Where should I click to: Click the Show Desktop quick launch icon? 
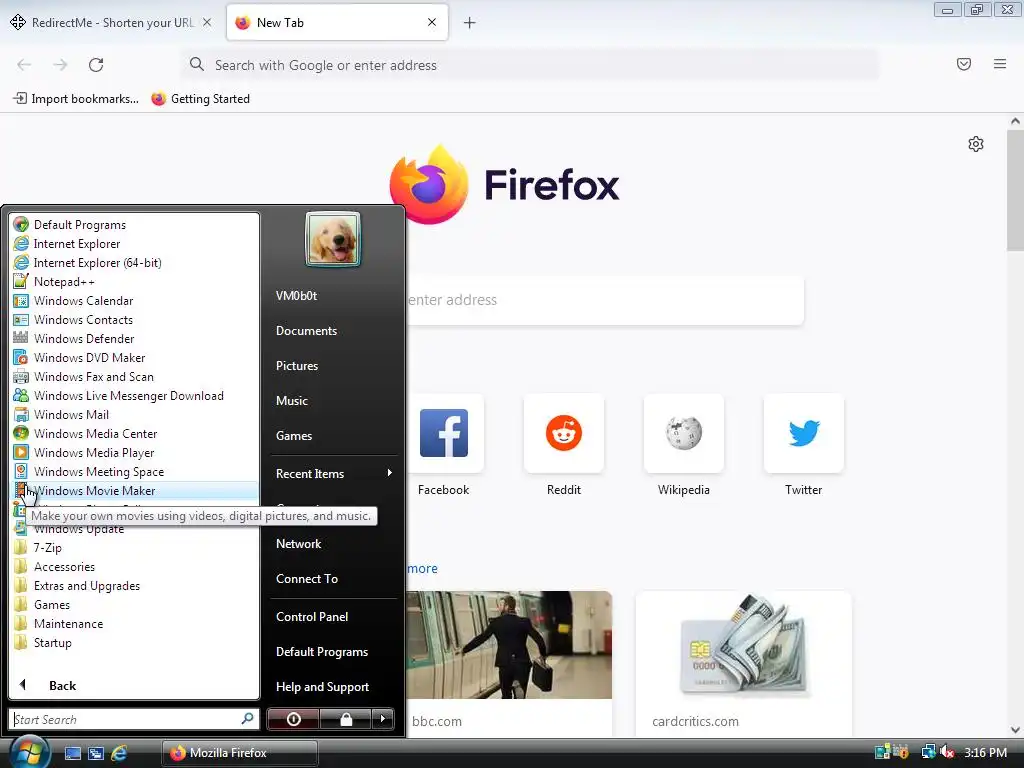pos(72,753)
